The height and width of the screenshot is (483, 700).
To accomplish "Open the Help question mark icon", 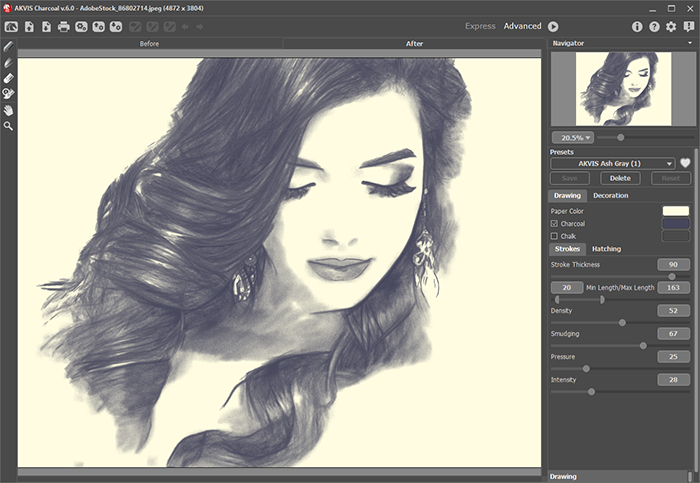I will (654, 26).
